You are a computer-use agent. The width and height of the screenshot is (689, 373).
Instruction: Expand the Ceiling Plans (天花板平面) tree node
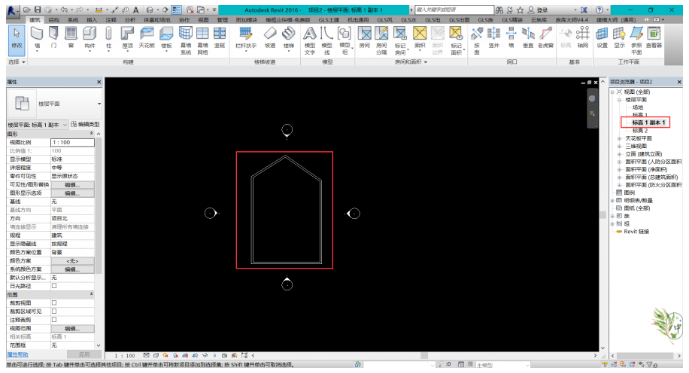(619, 138)
